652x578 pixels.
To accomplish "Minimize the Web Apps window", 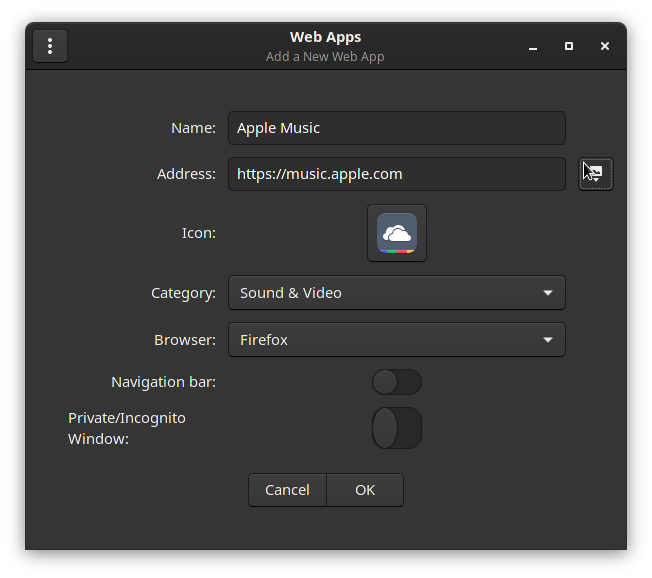I will tap(533, 46).
